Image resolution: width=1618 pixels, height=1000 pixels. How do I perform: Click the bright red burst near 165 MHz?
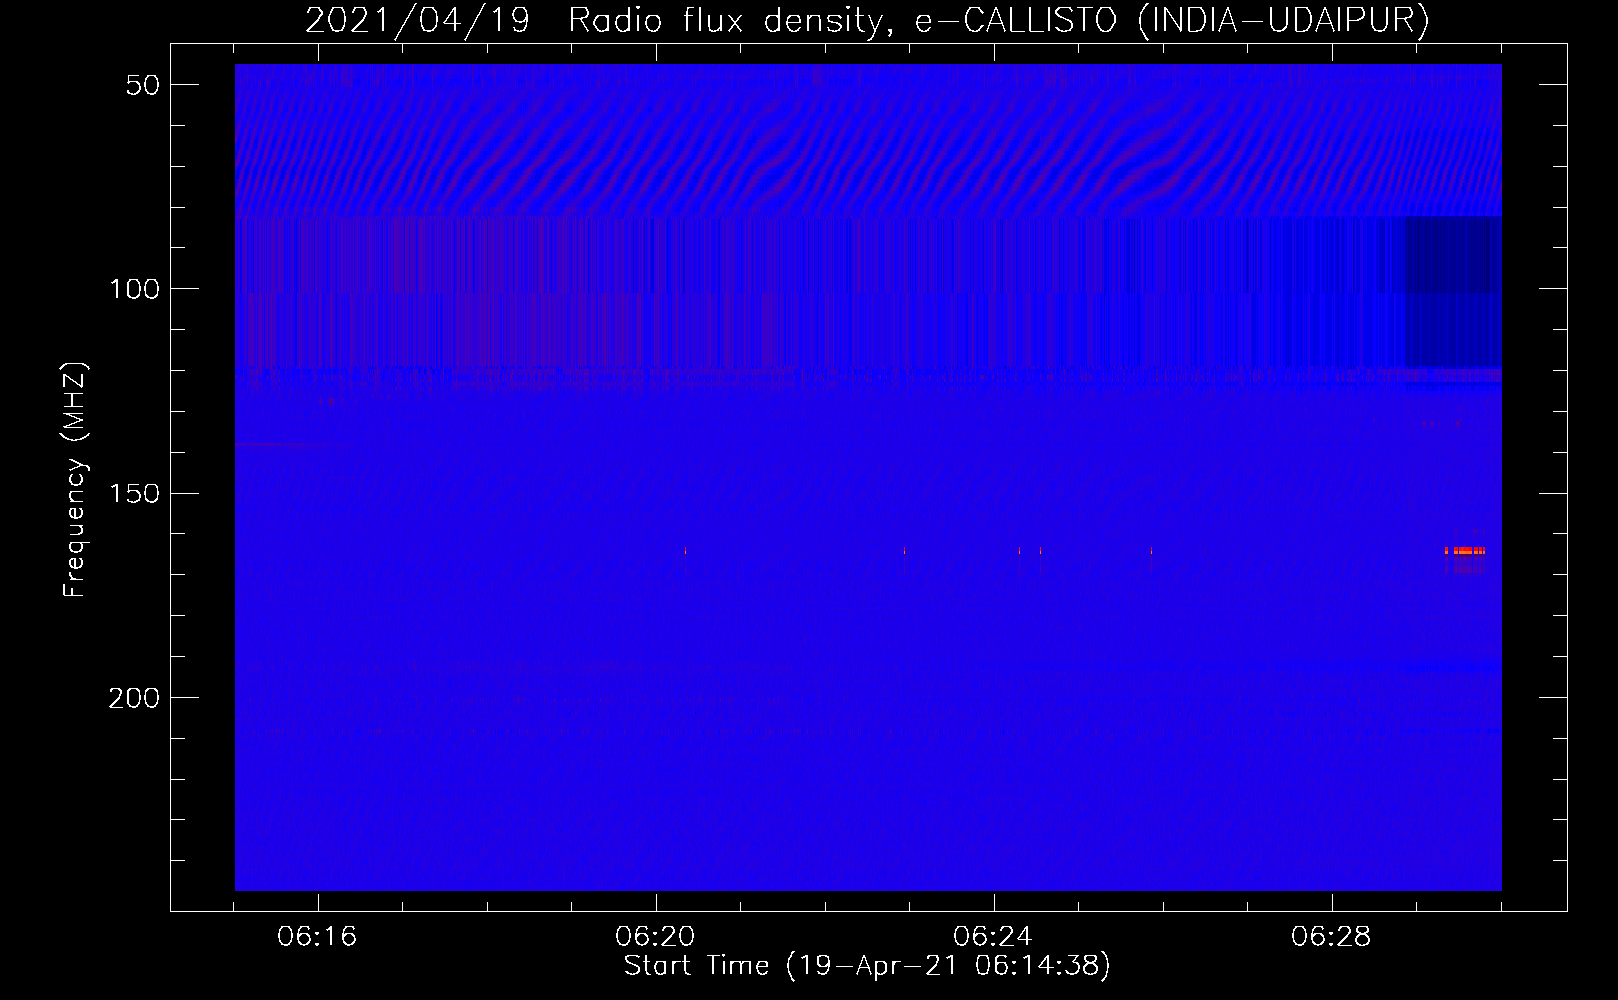(x=1465, y=551)
